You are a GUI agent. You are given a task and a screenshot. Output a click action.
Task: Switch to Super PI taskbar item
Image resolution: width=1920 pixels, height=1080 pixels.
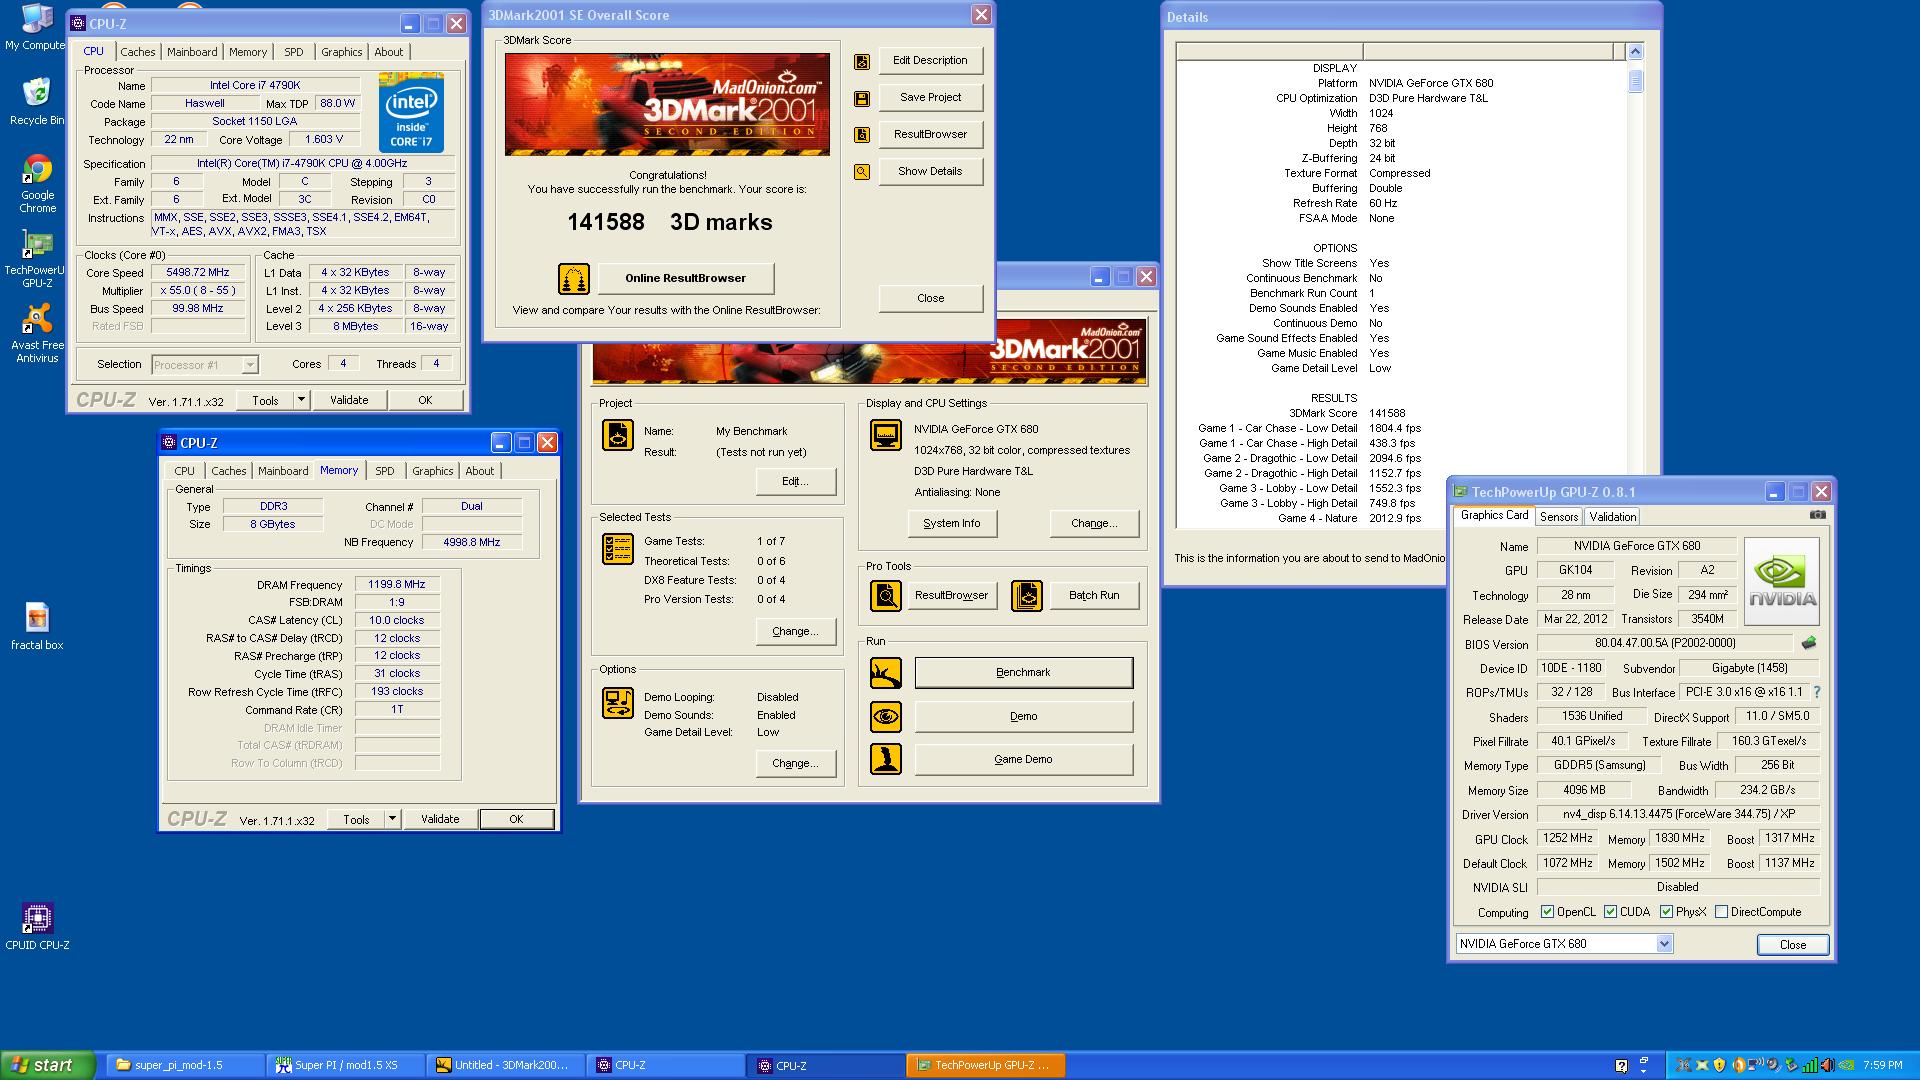pos(345,1065)
